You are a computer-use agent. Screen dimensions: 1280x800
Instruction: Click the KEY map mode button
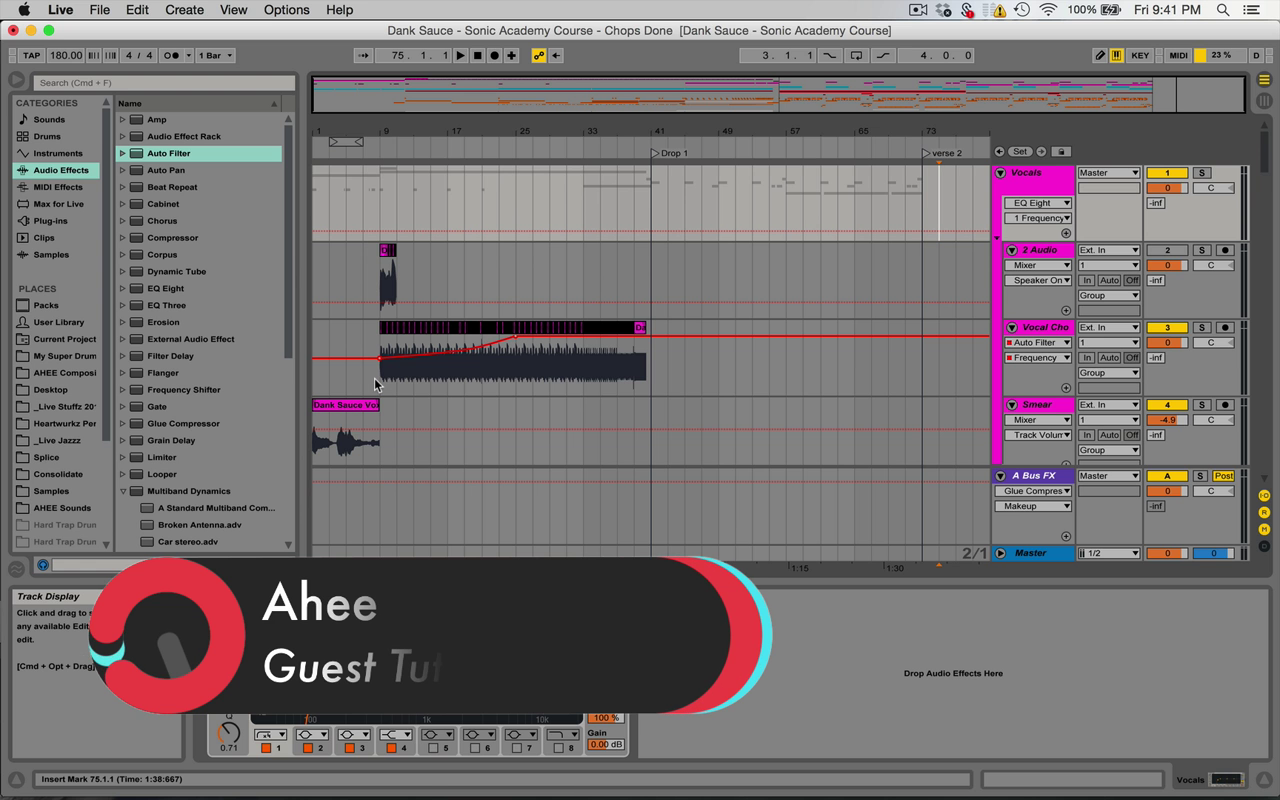click(x=1140, y=56)
